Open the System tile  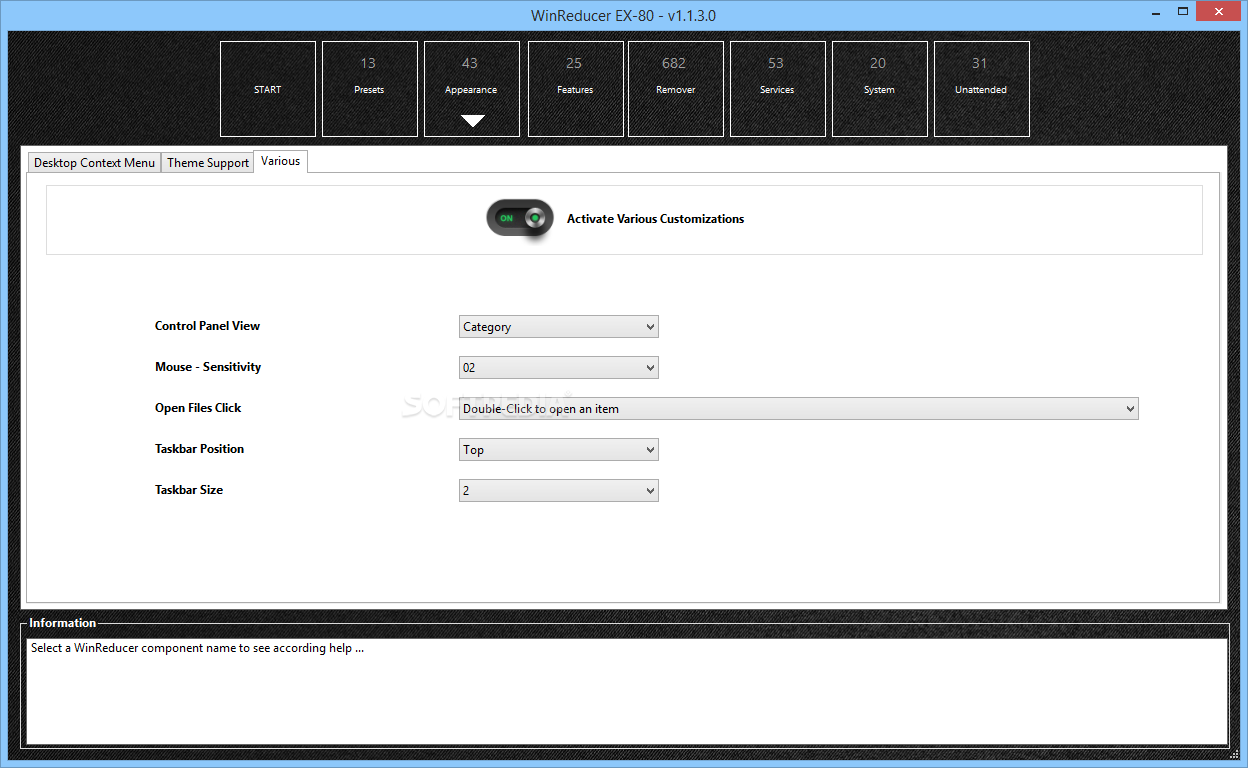(x=880, y=89)
